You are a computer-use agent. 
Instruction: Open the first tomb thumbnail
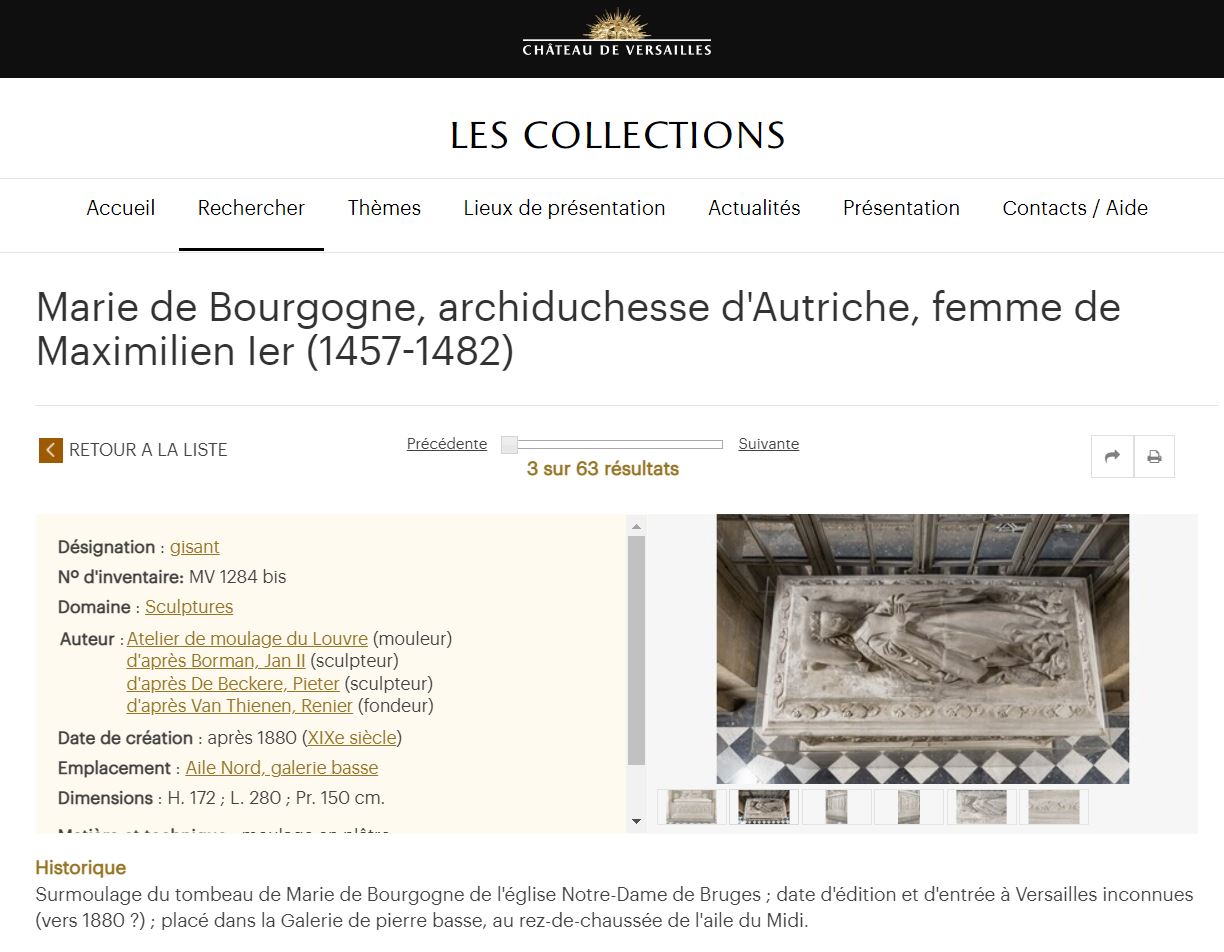[692, 807]
